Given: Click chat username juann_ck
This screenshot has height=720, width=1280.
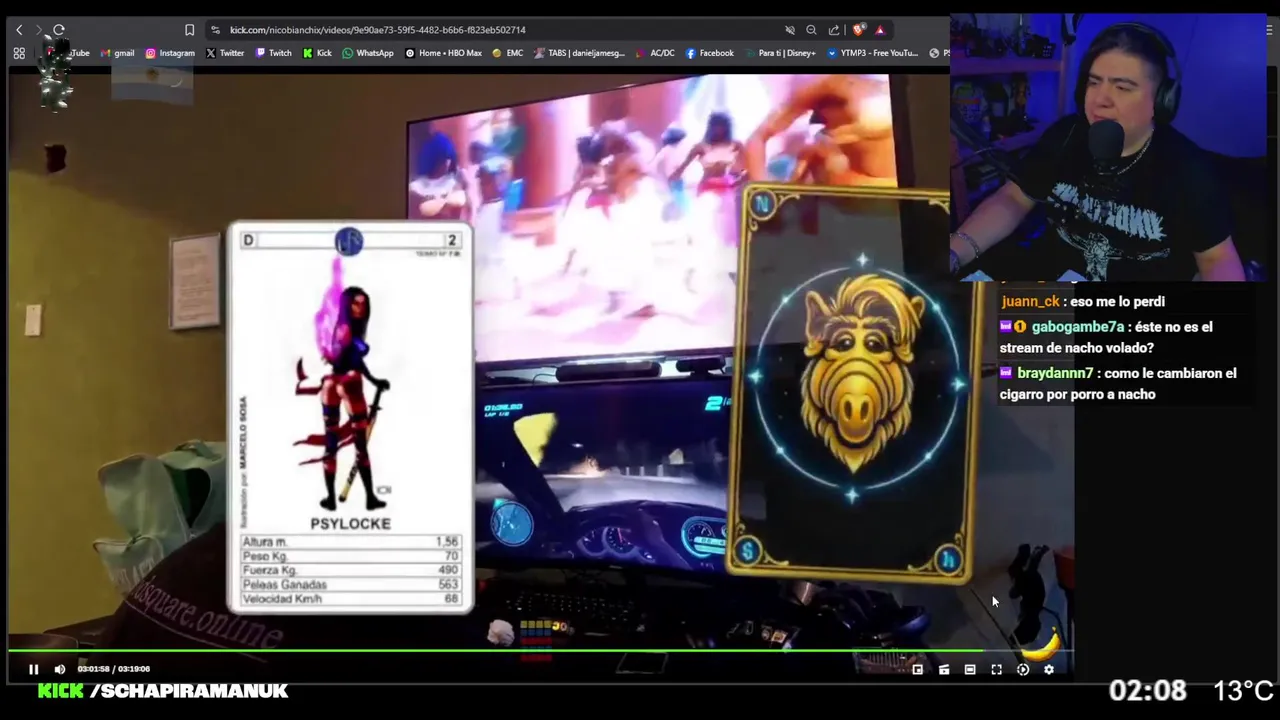Looking at the screenshot, I should pyautogui.click(x=1030, y=301).
